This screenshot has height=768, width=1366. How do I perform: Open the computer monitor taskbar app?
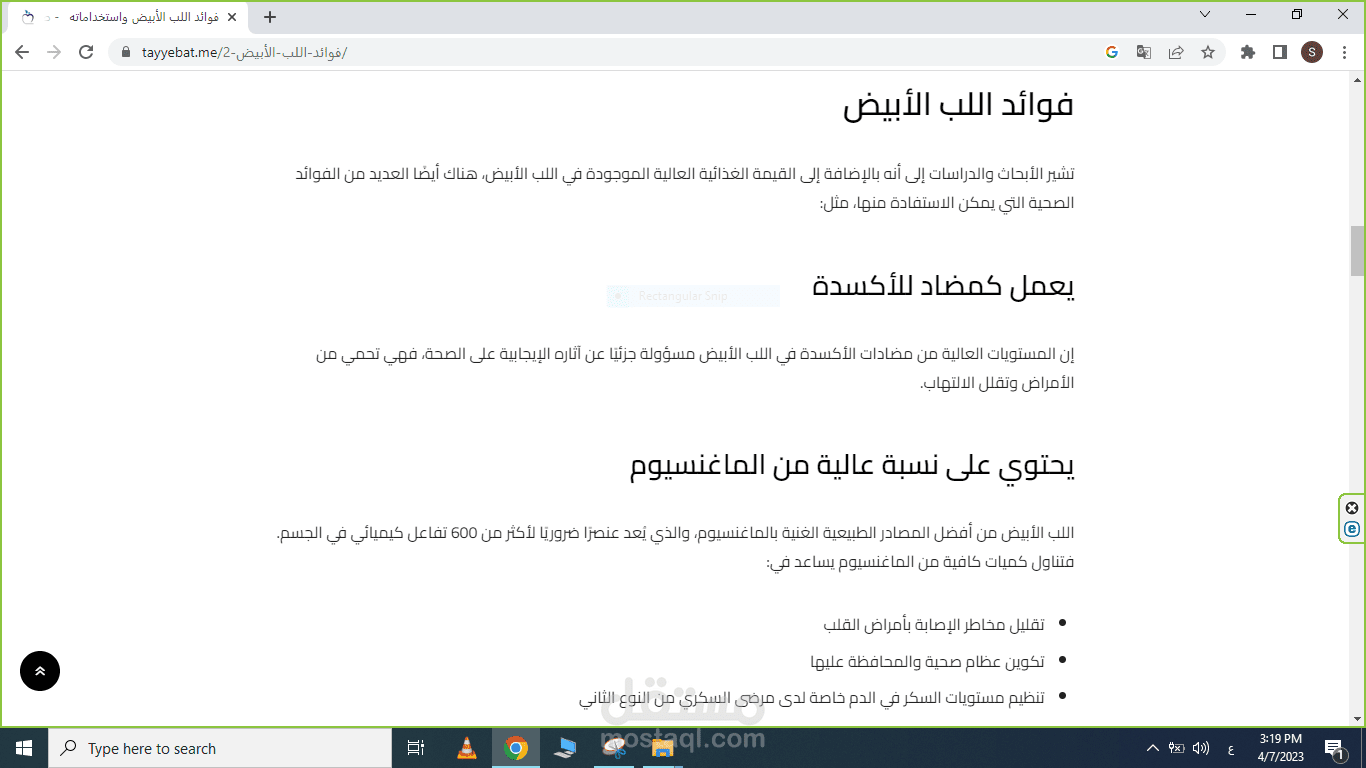tap(565, 748)
